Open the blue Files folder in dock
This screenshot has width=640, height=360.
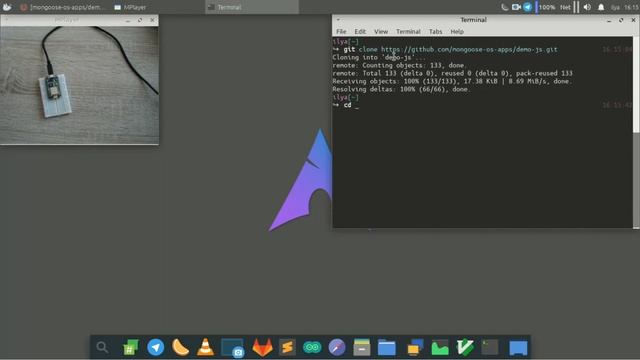[x=387, y=348]
